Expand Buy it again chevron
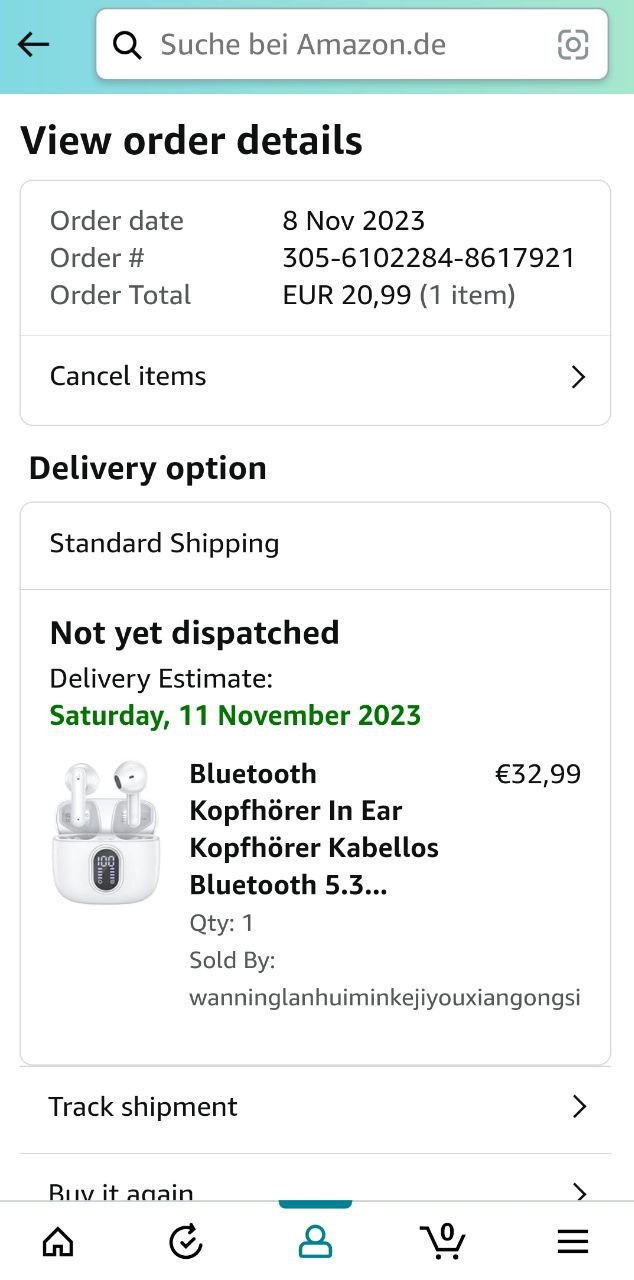This screenshot has width=634, height=1280. (x=577, y=1191)
